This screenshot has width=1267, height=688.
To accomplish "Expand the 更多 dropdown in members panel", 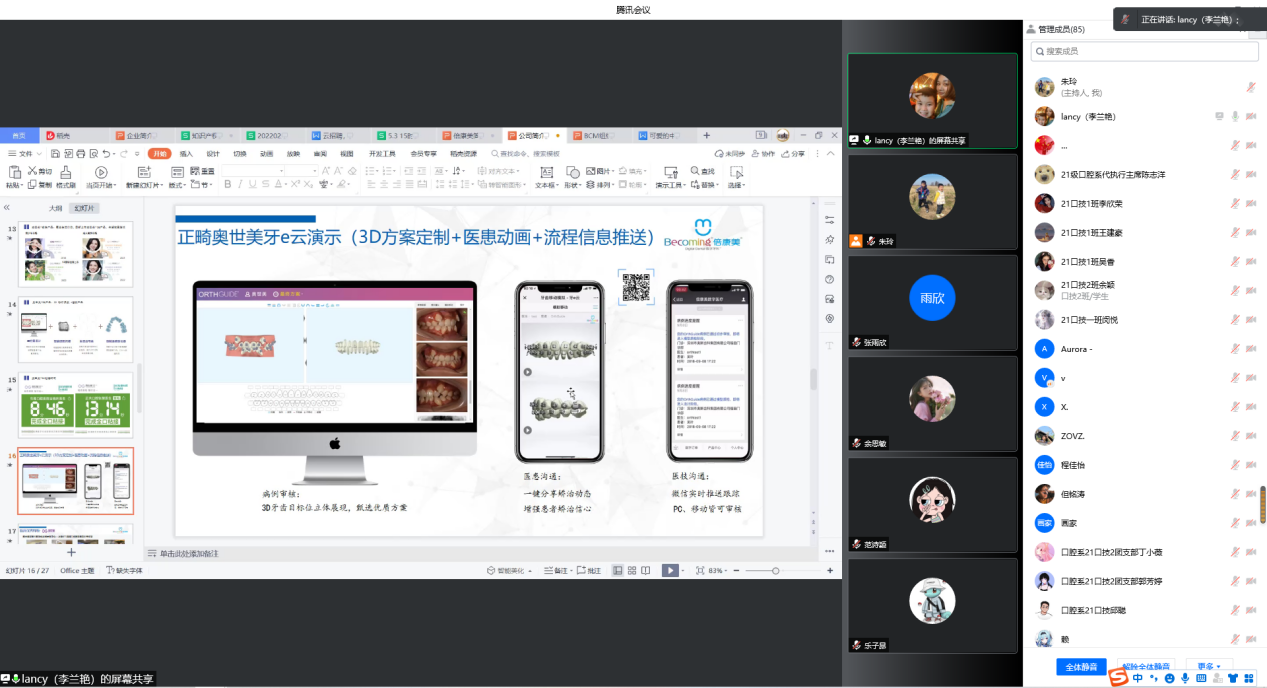I will [1208, 666].
